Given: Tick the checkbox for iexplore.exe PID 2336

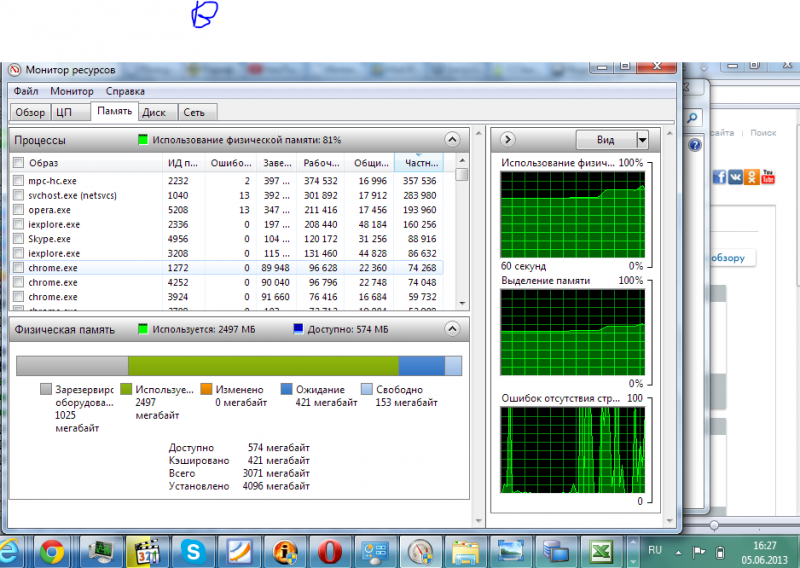Looking at the screenshot, I should tap(18, 224).
